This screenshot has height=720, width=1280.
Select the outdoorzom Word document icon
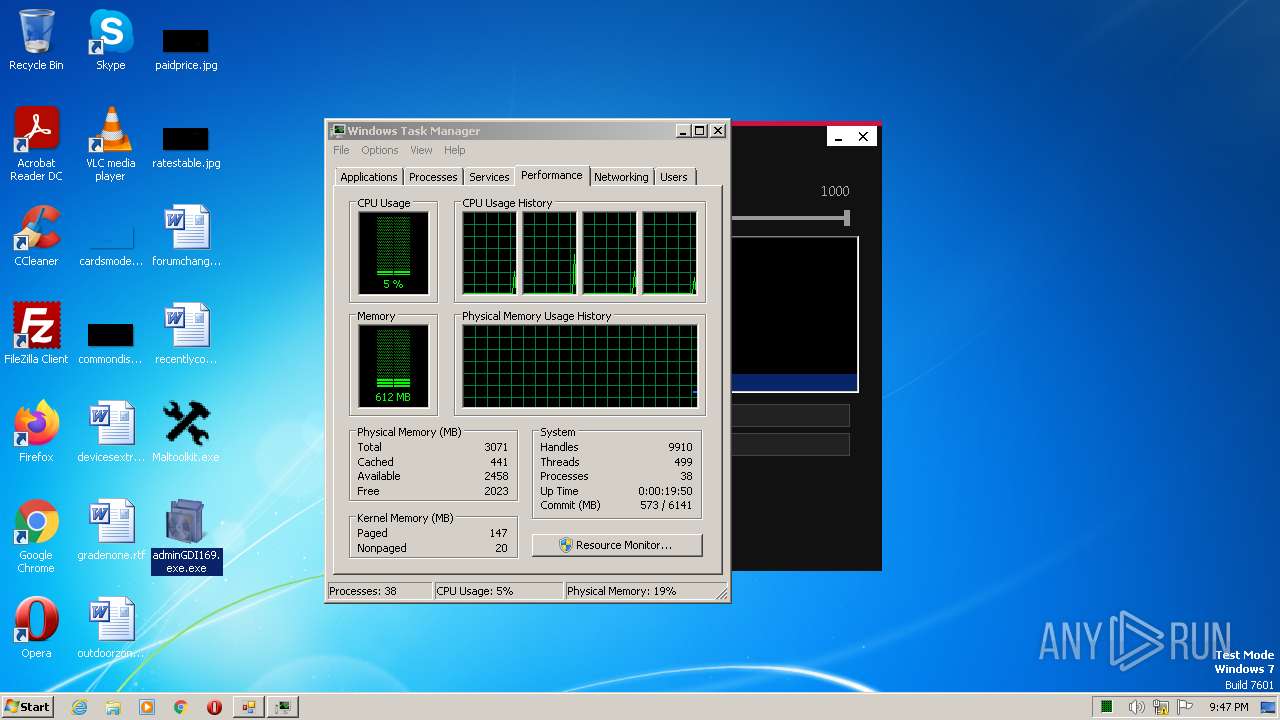click(x=110, y=628)
